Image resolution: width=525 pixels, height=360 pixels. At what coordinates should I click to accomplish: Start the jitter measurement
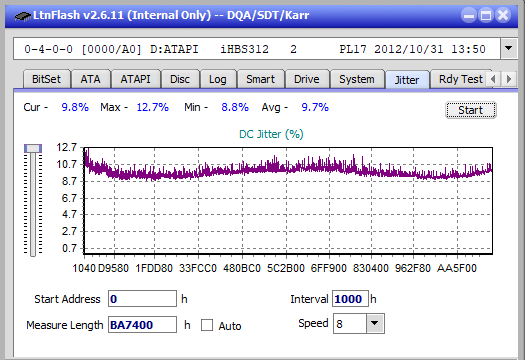pyautogui.click(x=470, y=110)
